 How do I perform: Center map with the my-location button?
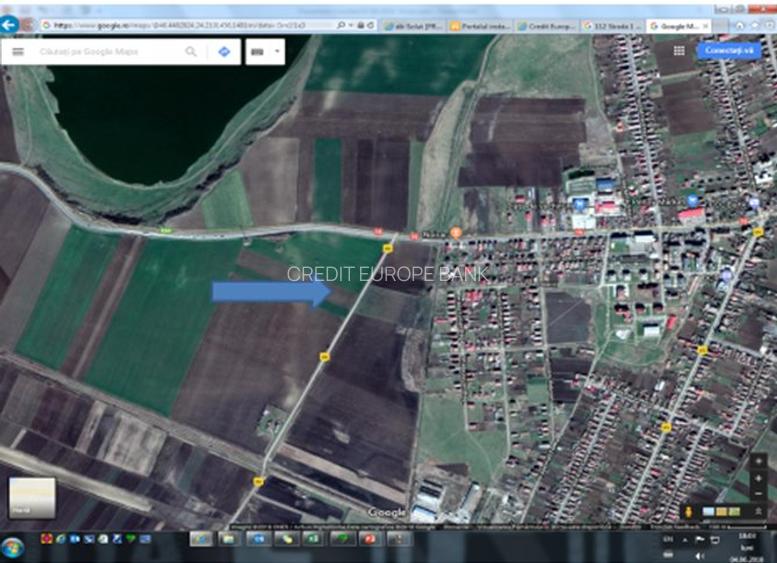click(x=758, y=461)
